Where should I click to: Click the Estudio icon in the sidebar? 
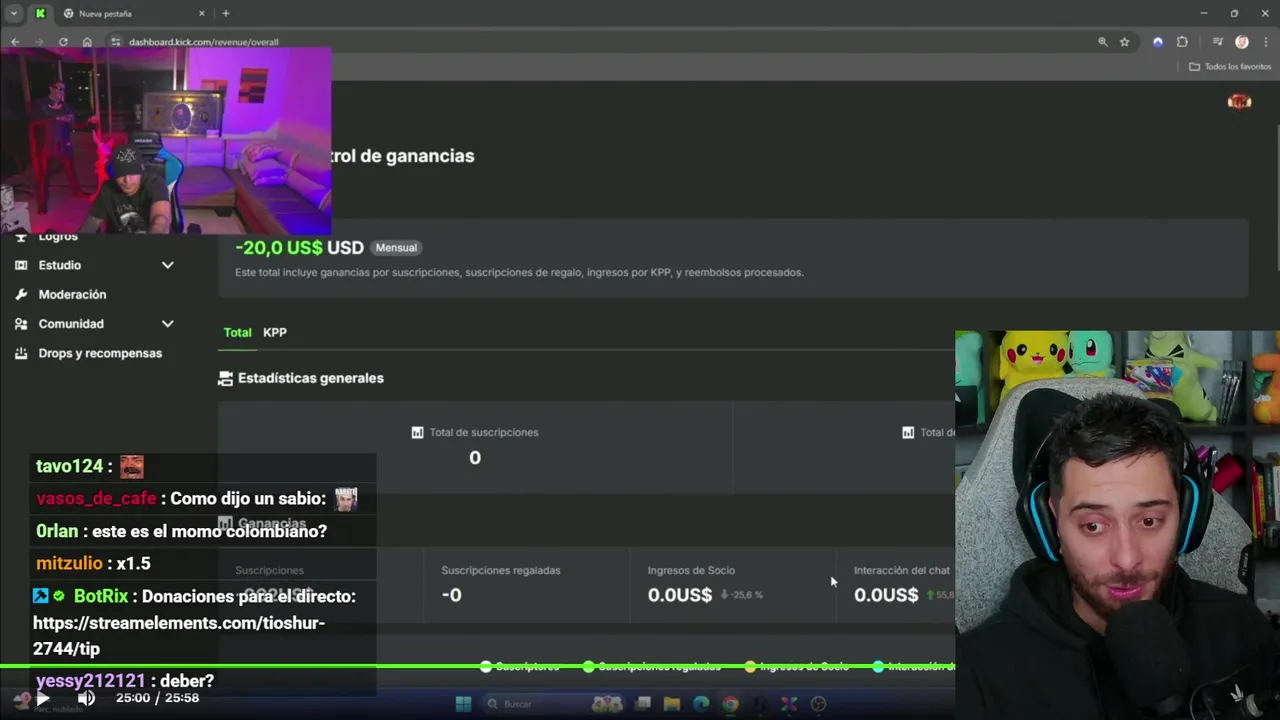point(21,265)
